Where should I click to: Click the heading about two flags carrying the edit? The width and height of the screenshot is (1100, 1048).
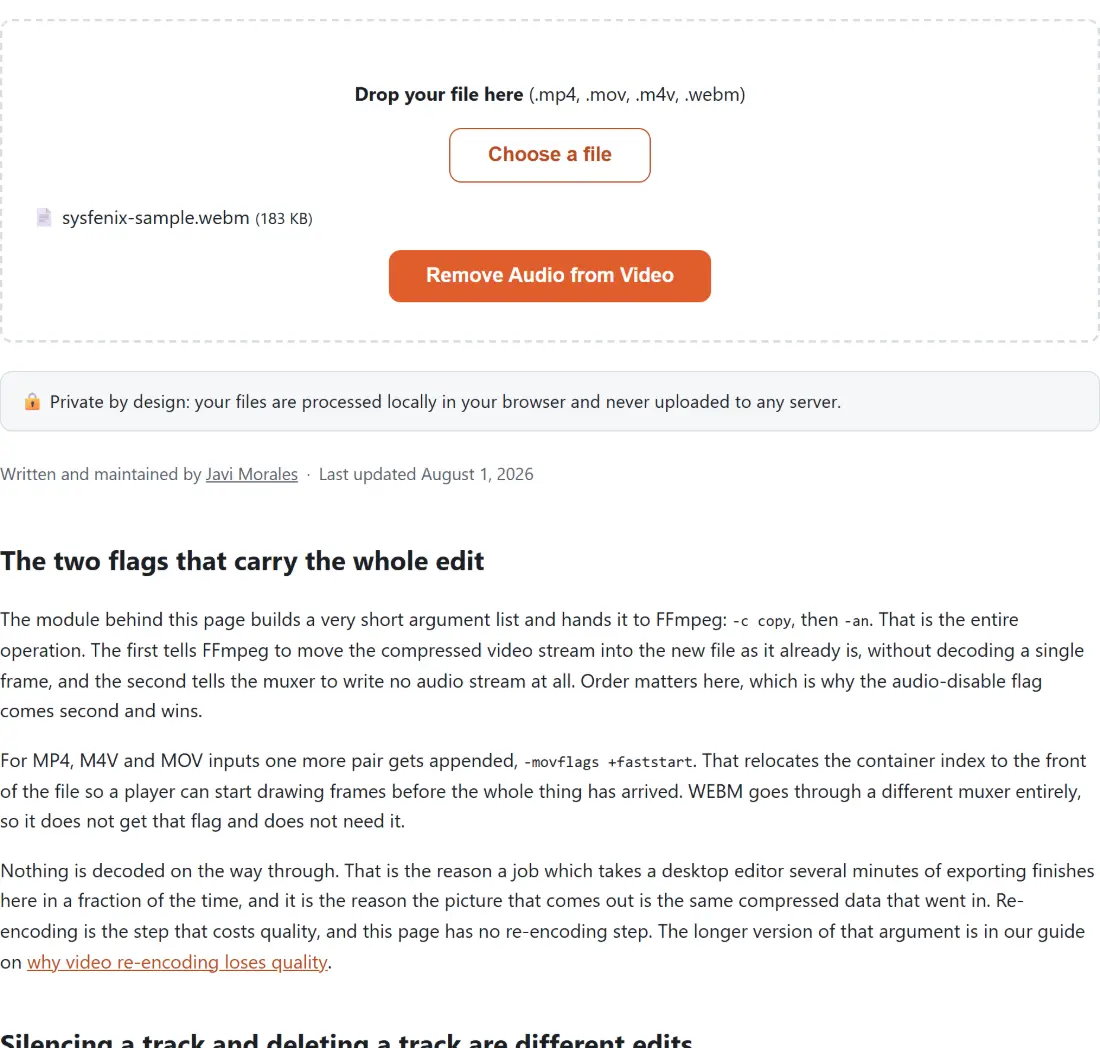tap(242, 561)
